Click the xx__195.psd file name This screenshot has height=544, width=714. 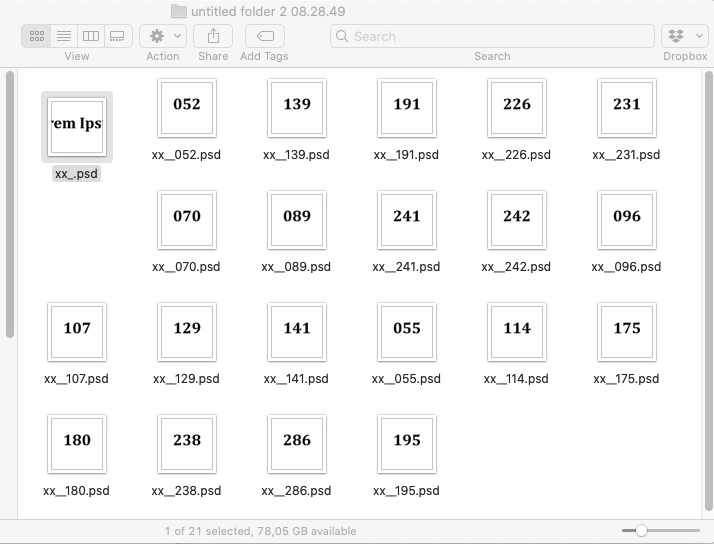(406, 491)
